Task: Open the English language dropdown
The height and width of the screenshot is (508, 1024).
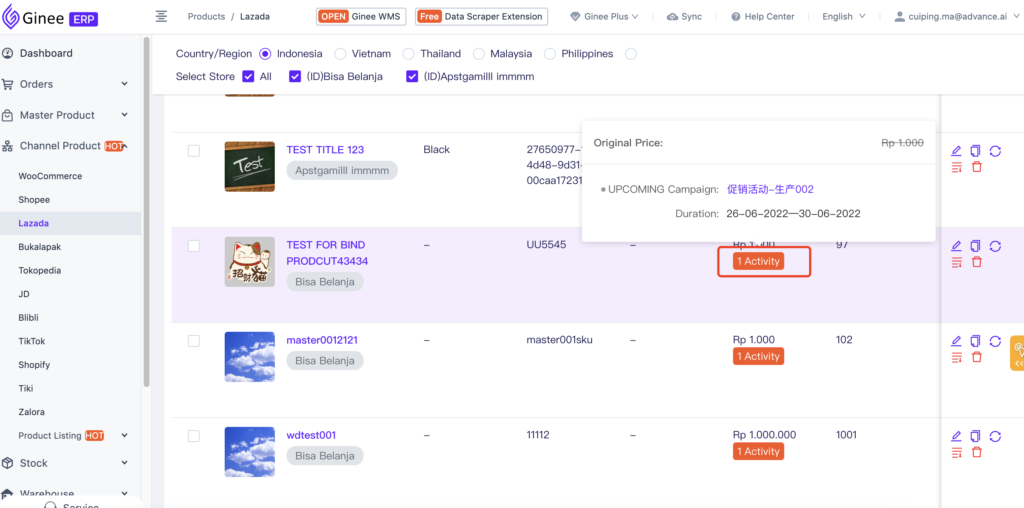Action: [844, 16]
